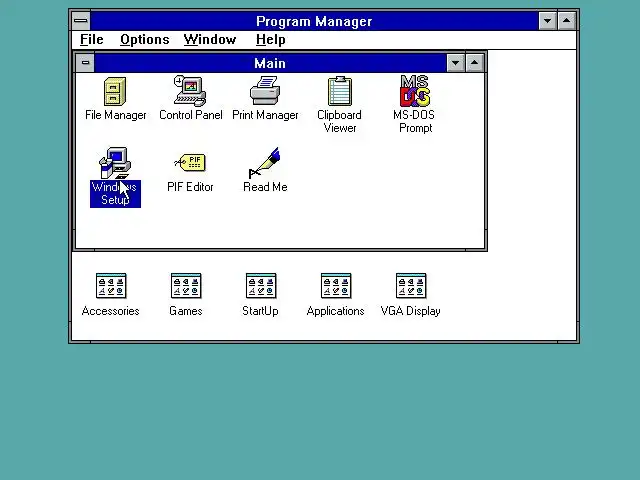This screenshot has height=480, width=640.
Task: Open the File menu
Action: (92, 40)
